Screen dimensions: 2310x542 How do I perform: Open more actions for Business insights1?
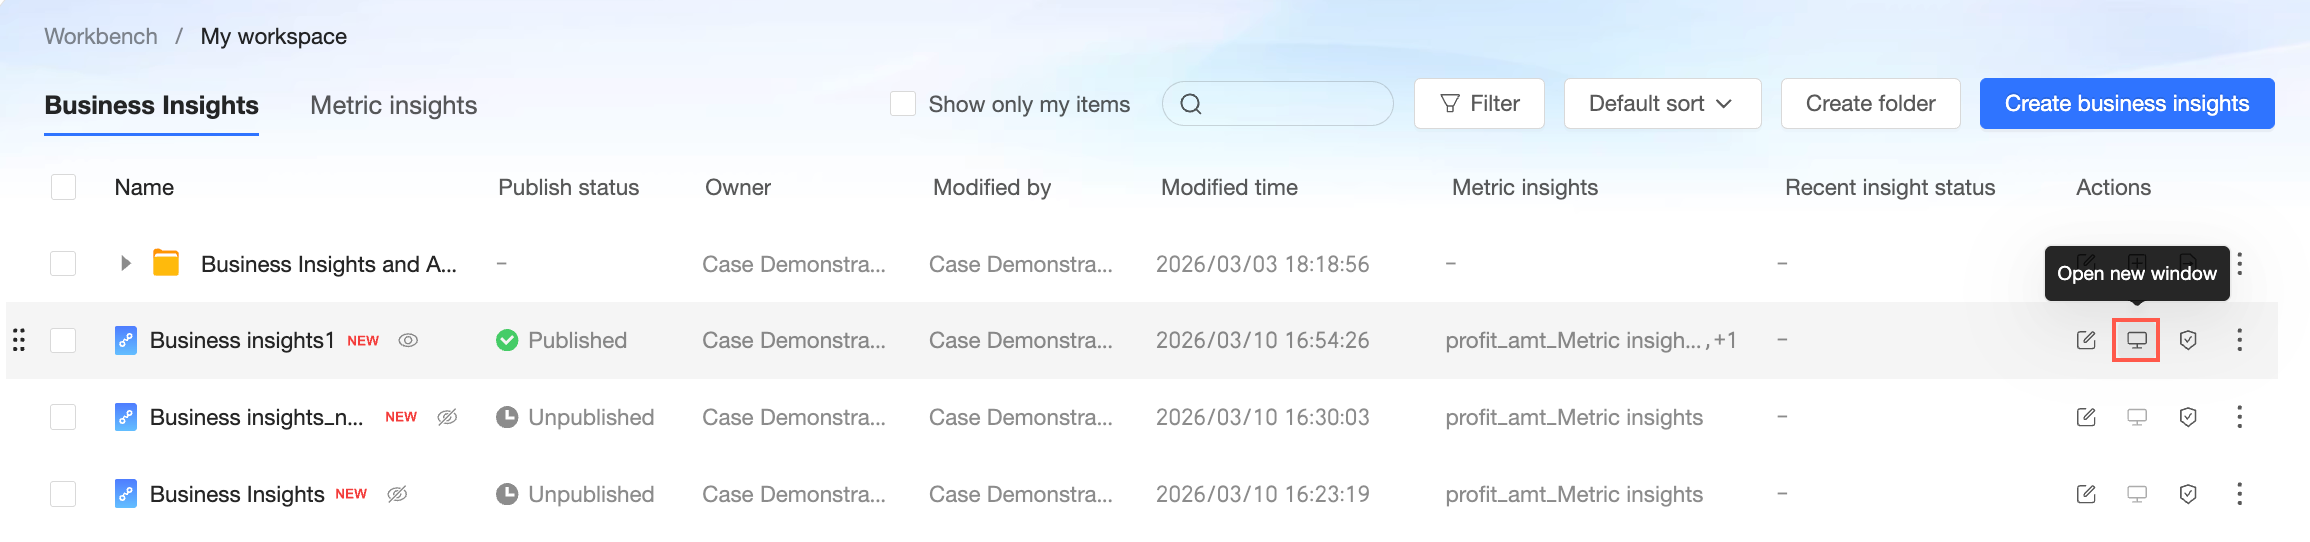2240,340
